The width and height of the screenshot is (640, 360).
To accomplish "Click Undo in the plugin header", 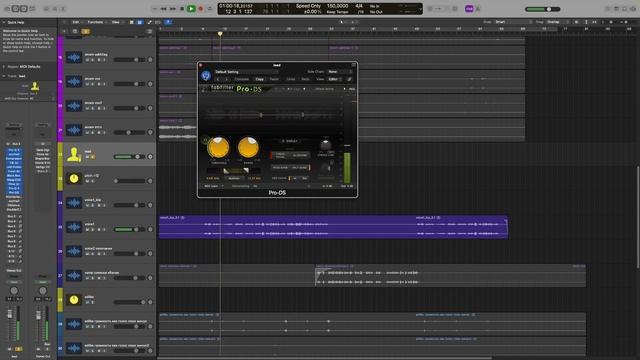I will [291, 79].
